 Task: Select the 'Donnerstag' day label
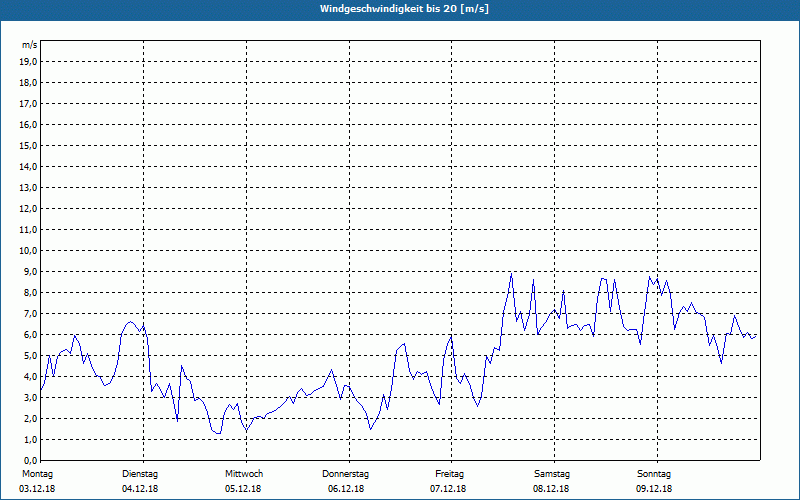pos(345,474)
